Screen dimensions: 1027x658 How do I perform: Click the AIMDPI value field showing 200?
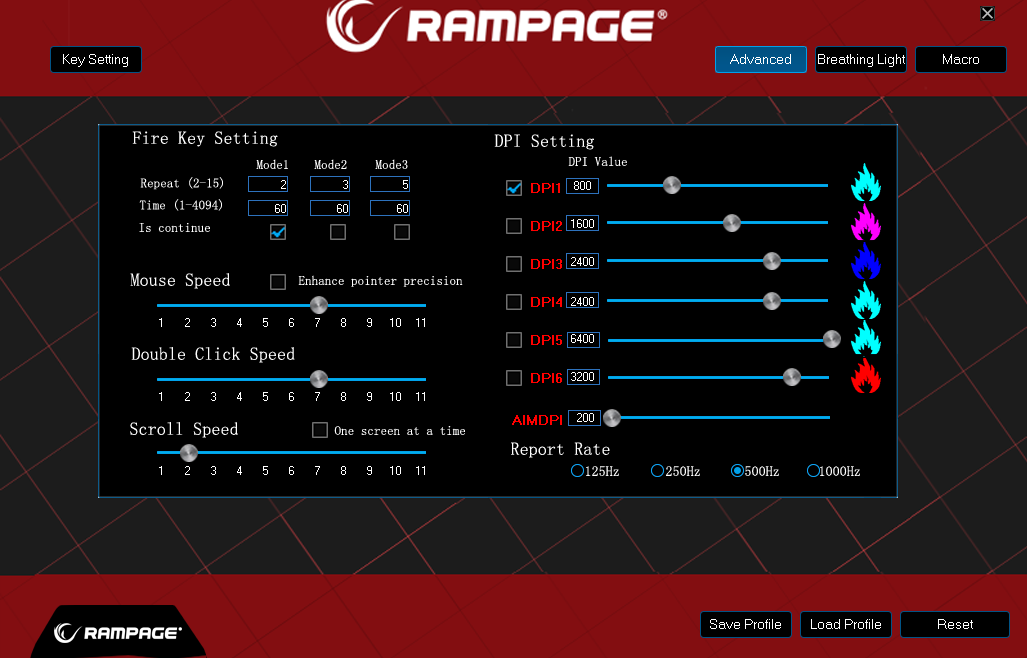pos(584,418)
